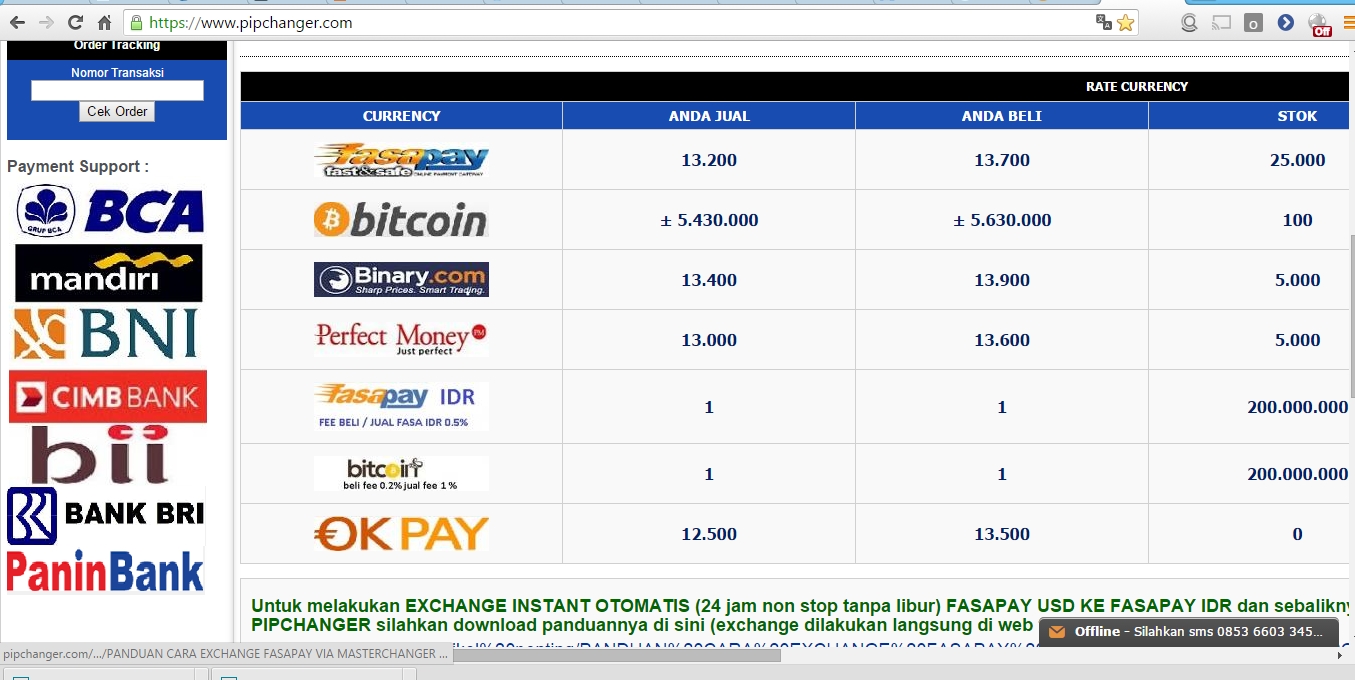1355x680 pixels.
Task: Click the Cek Order button
Action: point(117,112)
